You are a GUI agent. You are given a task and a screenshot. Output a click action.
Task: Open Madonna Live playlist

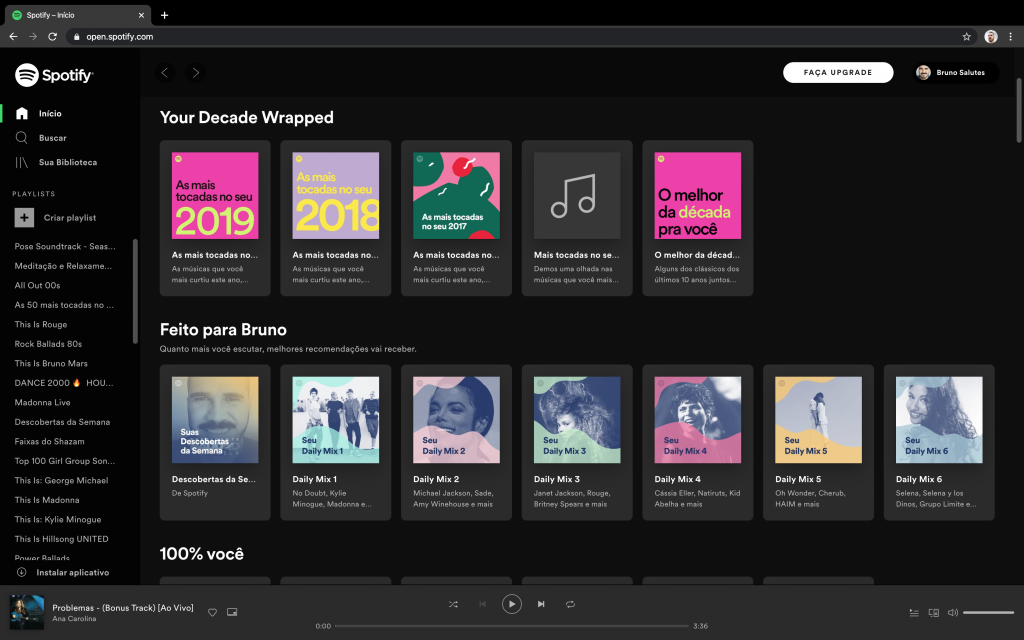tap(42, 402)
